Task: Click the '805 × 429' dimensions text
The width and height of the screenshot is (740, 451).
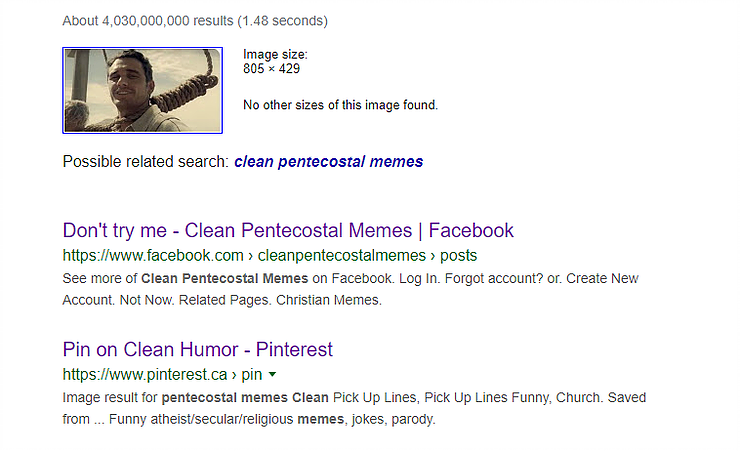Action: tap(271, 69)
